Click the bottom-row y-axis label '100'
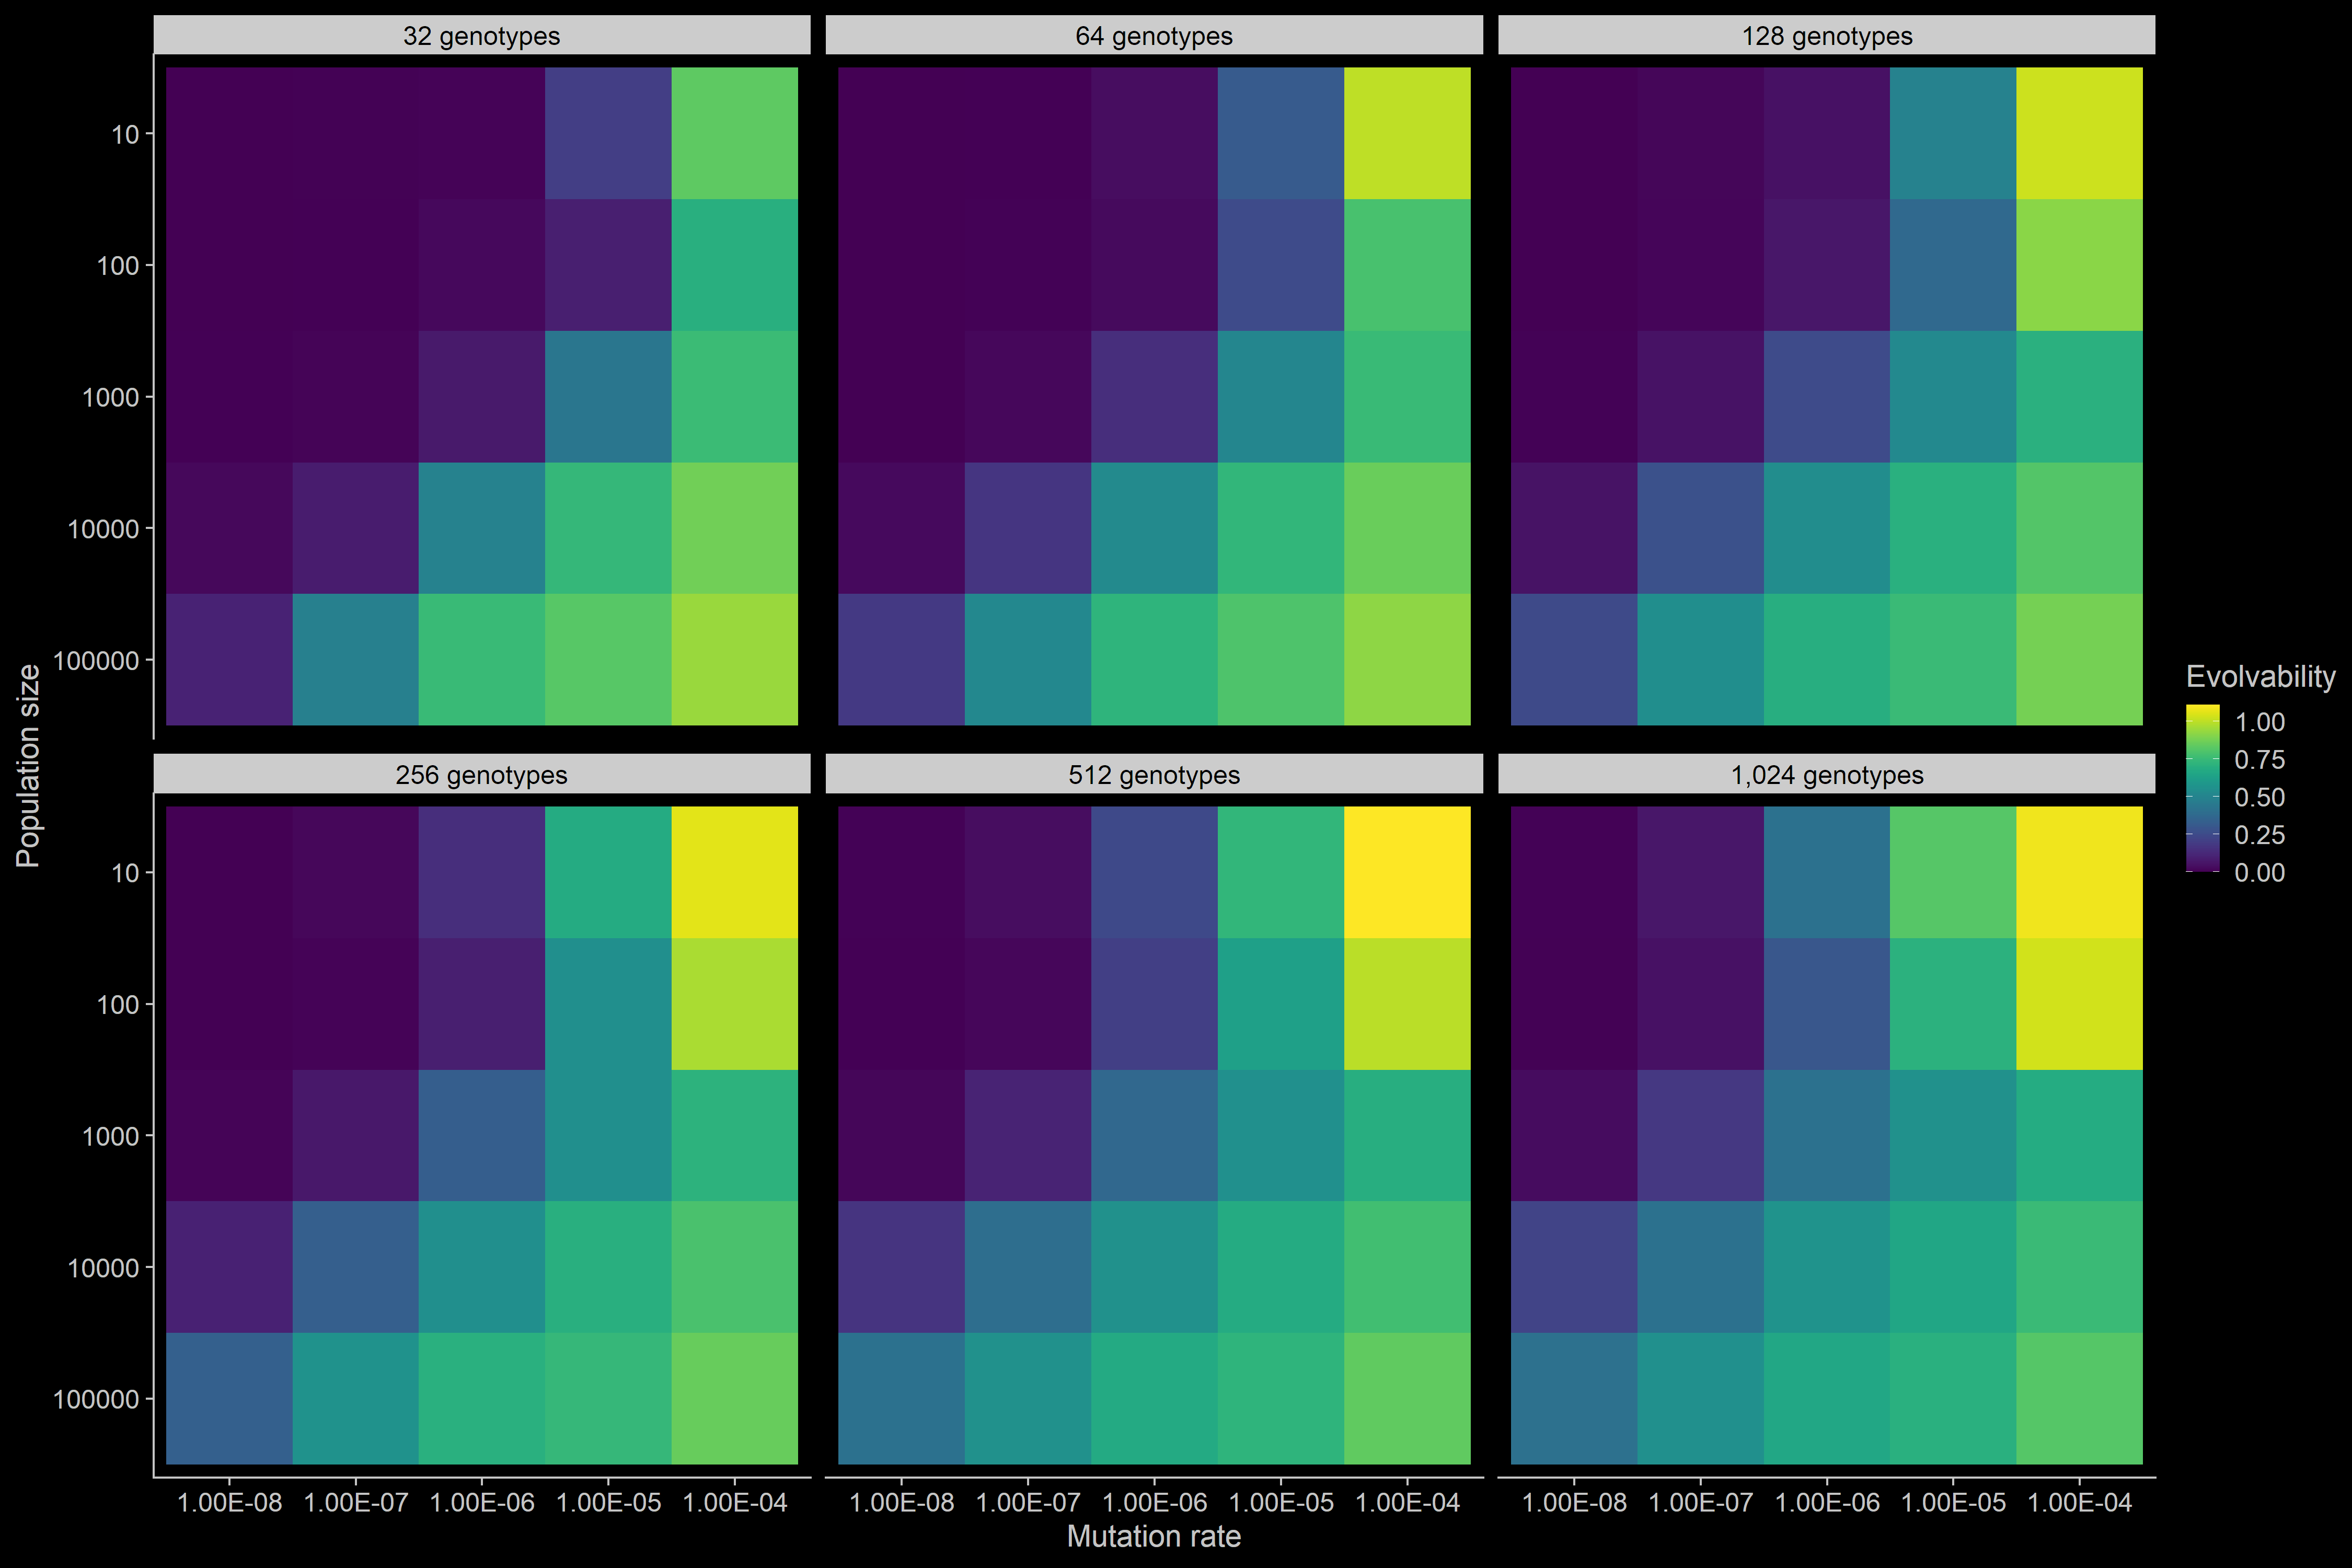Viewport: 2352px width, 1568px height. pyautogui.click(x=118, y=1004)
